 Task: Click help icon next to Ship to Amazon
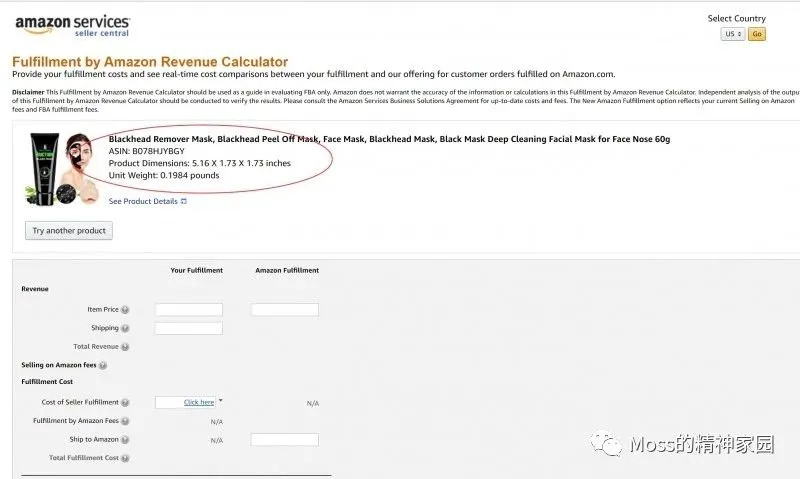tap(125, 440)
